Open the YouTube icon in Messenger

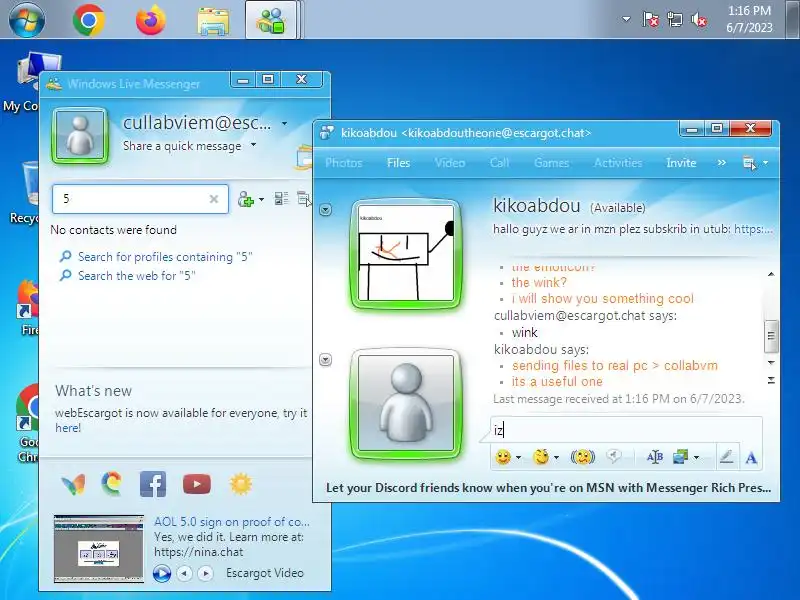pyautogui.click(x=196, y=484)
